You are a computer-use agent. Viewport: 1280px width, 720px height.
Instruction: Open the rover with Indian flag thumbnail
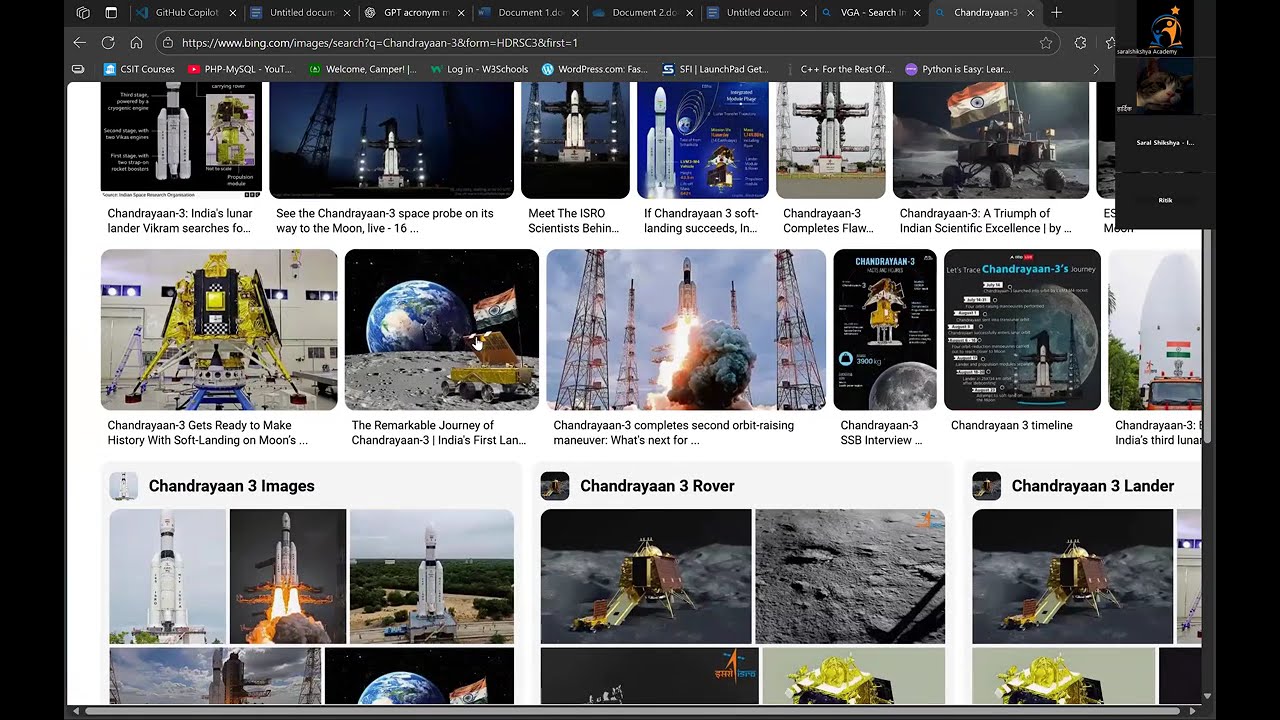pos(991,140)
